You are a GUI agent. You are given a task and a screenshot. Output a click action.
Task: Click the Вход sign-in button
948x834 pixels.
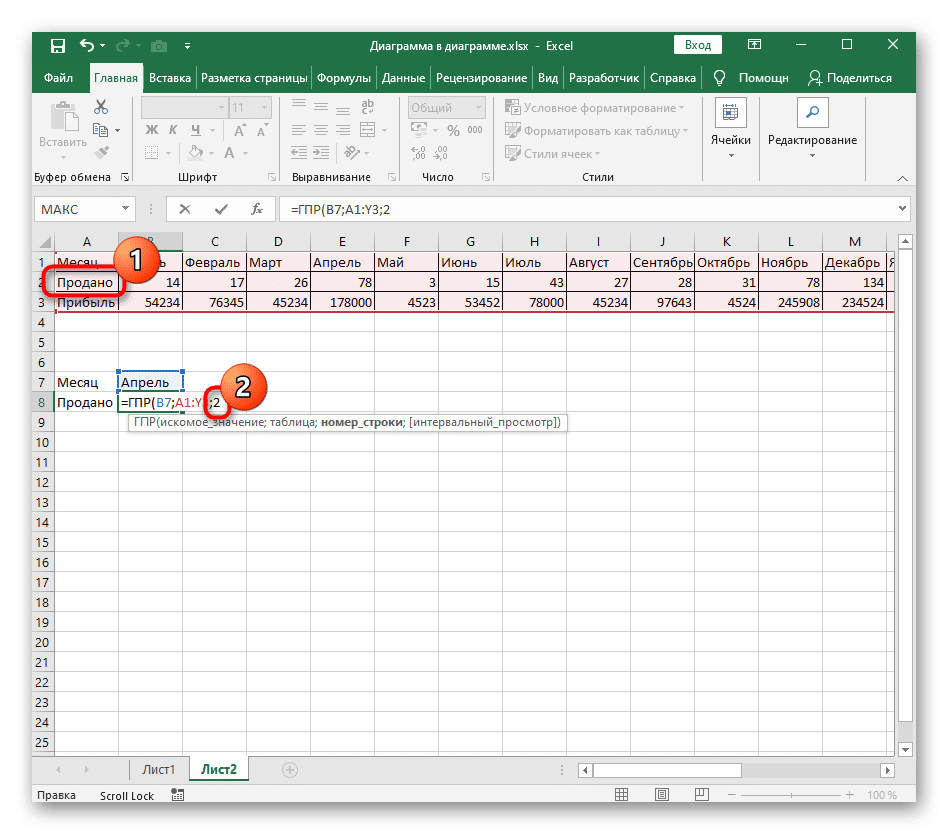coord(697,45)
